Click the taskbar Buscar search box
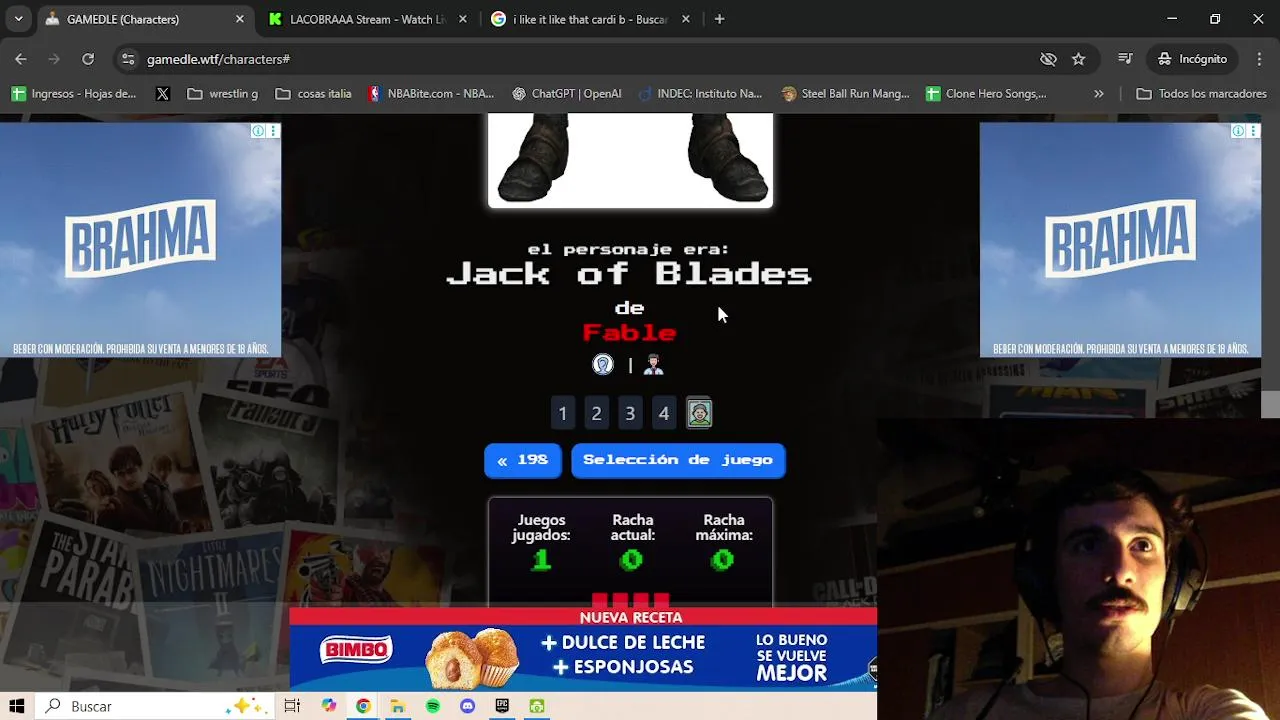 click(x=156, y=706)
